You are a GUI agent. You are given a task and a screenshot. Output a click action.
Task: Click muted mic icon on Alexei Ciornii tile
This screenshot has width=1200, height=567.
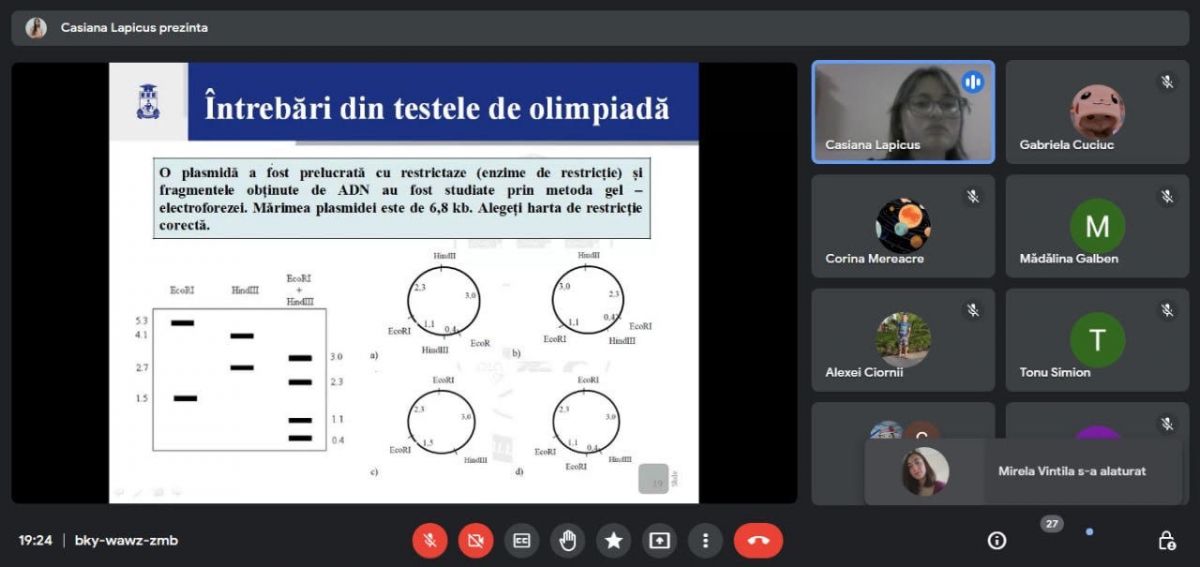972,311
